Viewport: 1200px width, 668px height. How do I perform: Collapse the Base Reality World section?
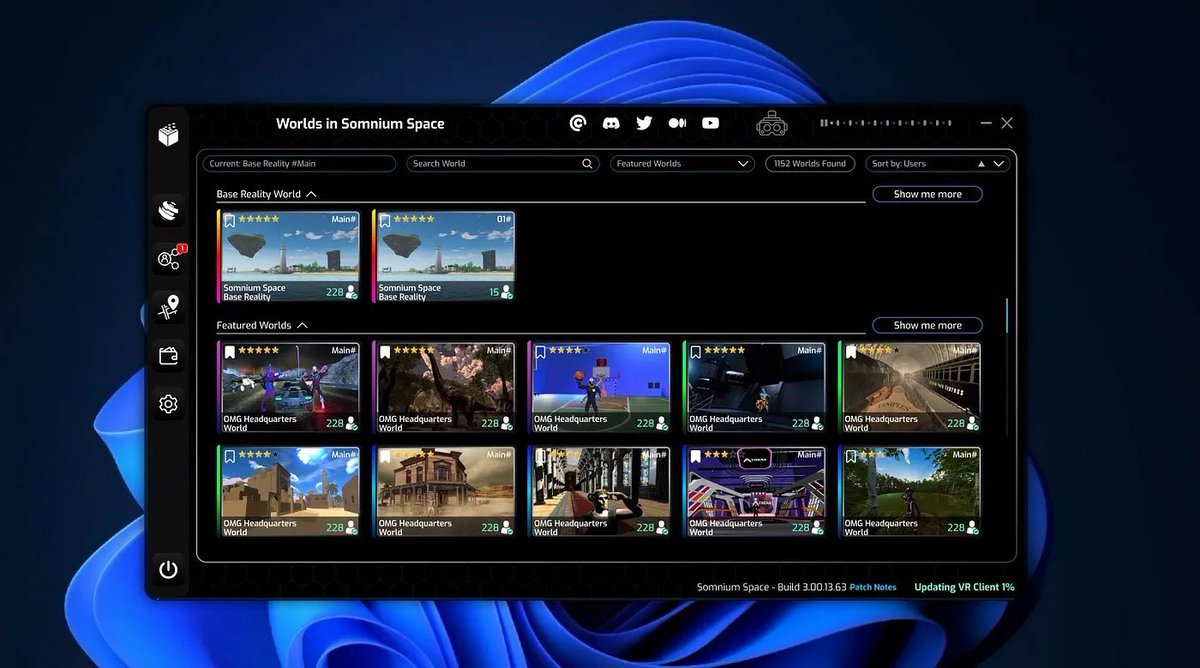coord(311,194)
